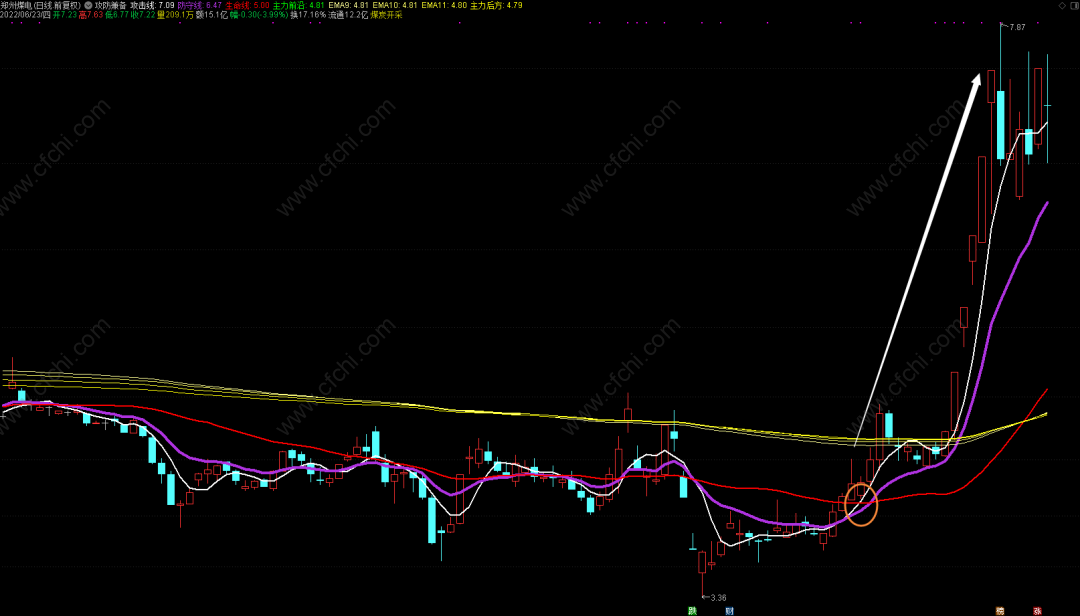Click the 7.87 high price marker

[1017, 28]
